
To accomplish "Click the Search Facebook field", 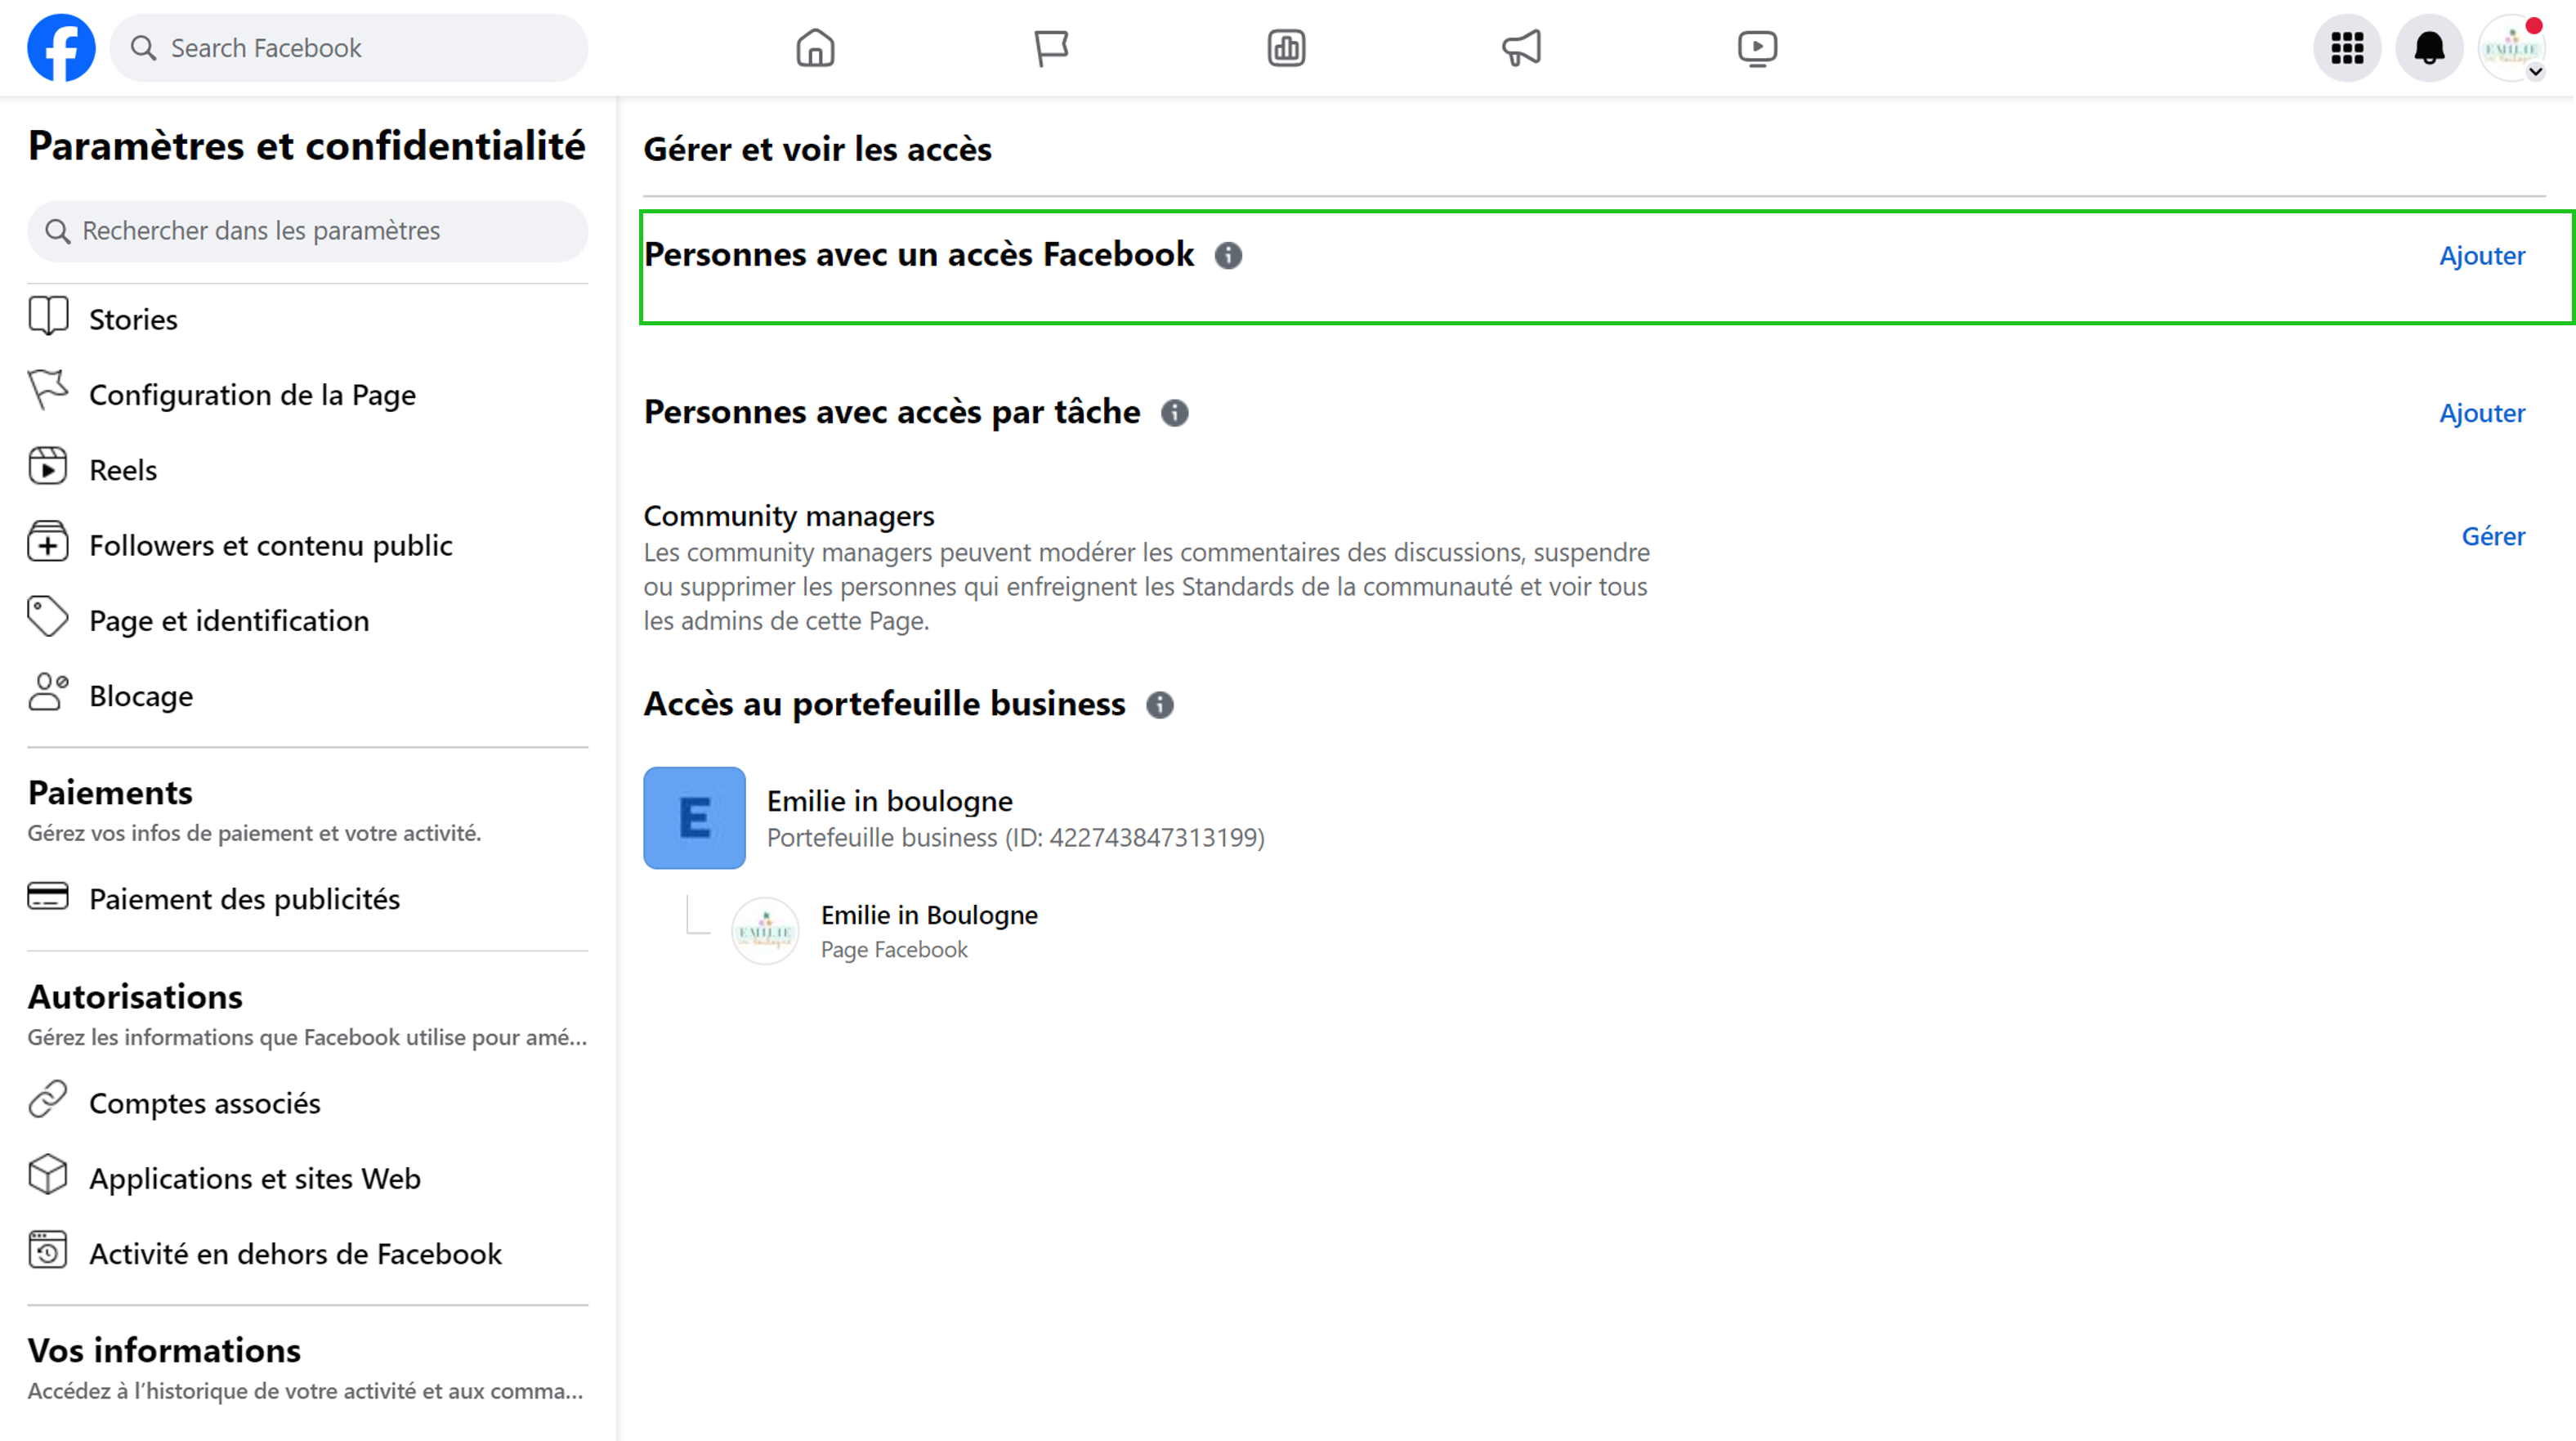I will (349, 48).
